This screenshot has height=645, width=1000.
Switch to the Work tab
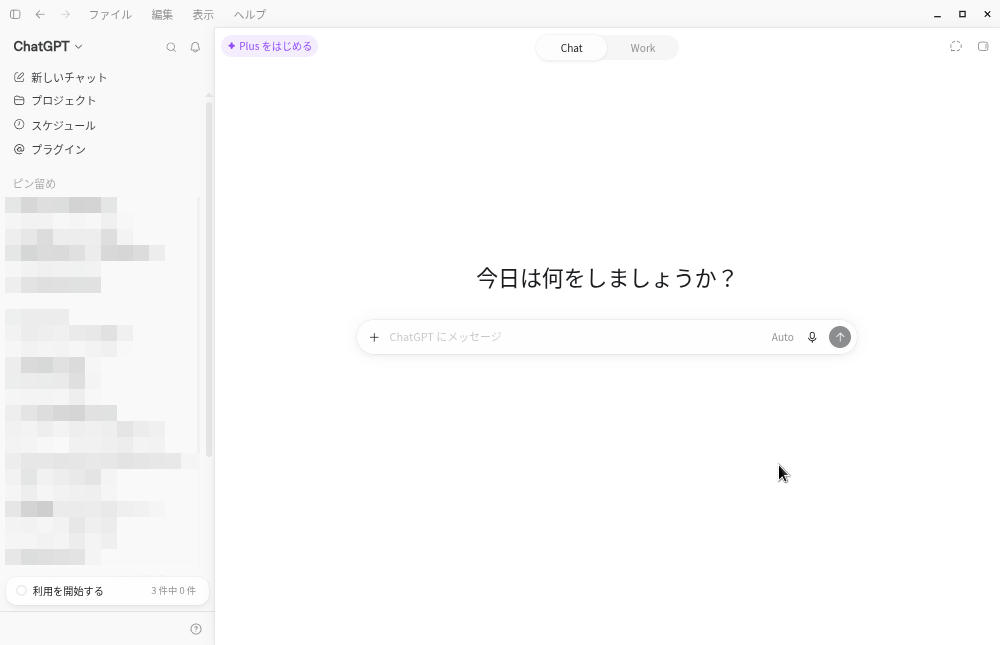pyautogui.click(x=643, y=48)
